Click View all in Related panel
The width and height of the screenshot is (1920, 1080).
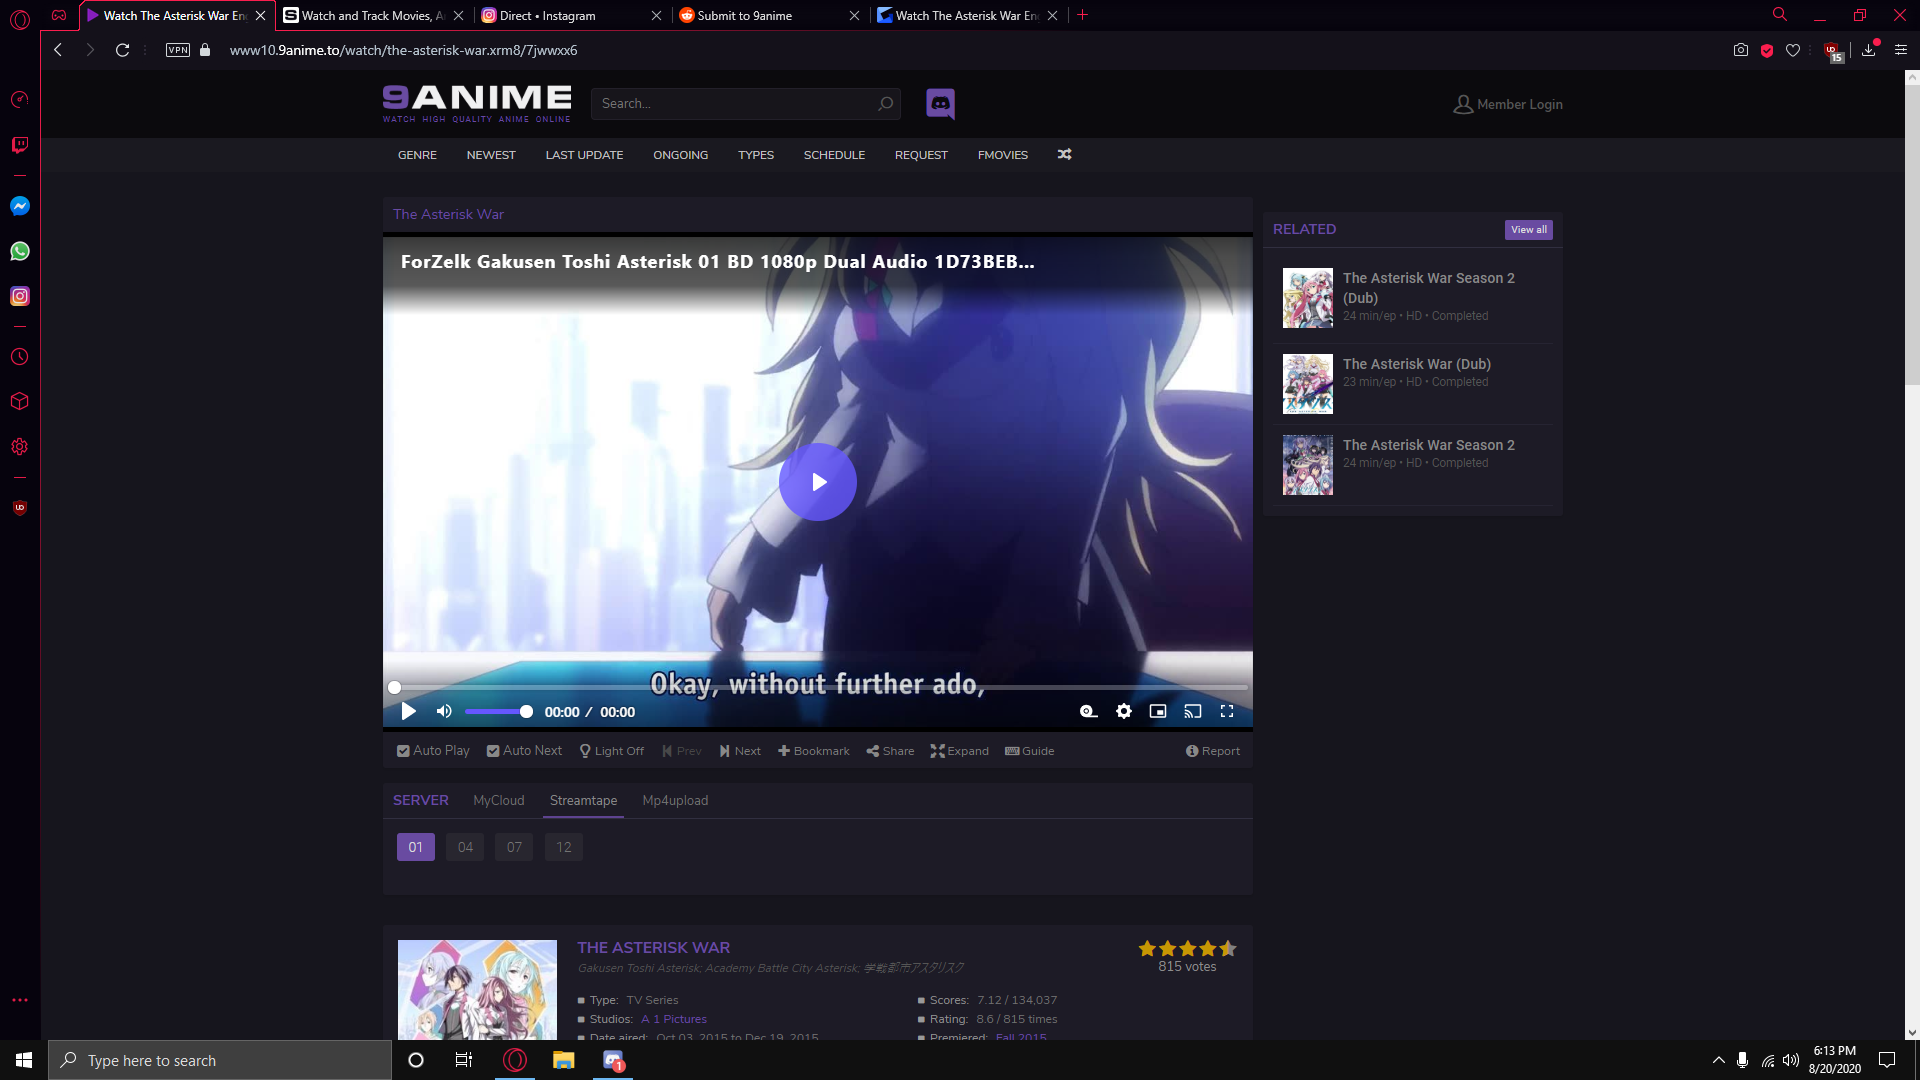click(1528, 230)
